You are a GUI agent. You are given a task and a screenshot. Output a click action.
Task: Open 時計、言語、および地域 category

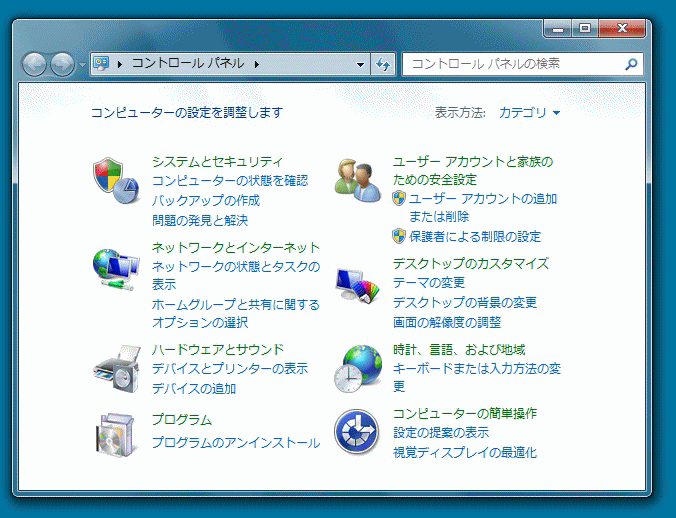click(459, 349)
